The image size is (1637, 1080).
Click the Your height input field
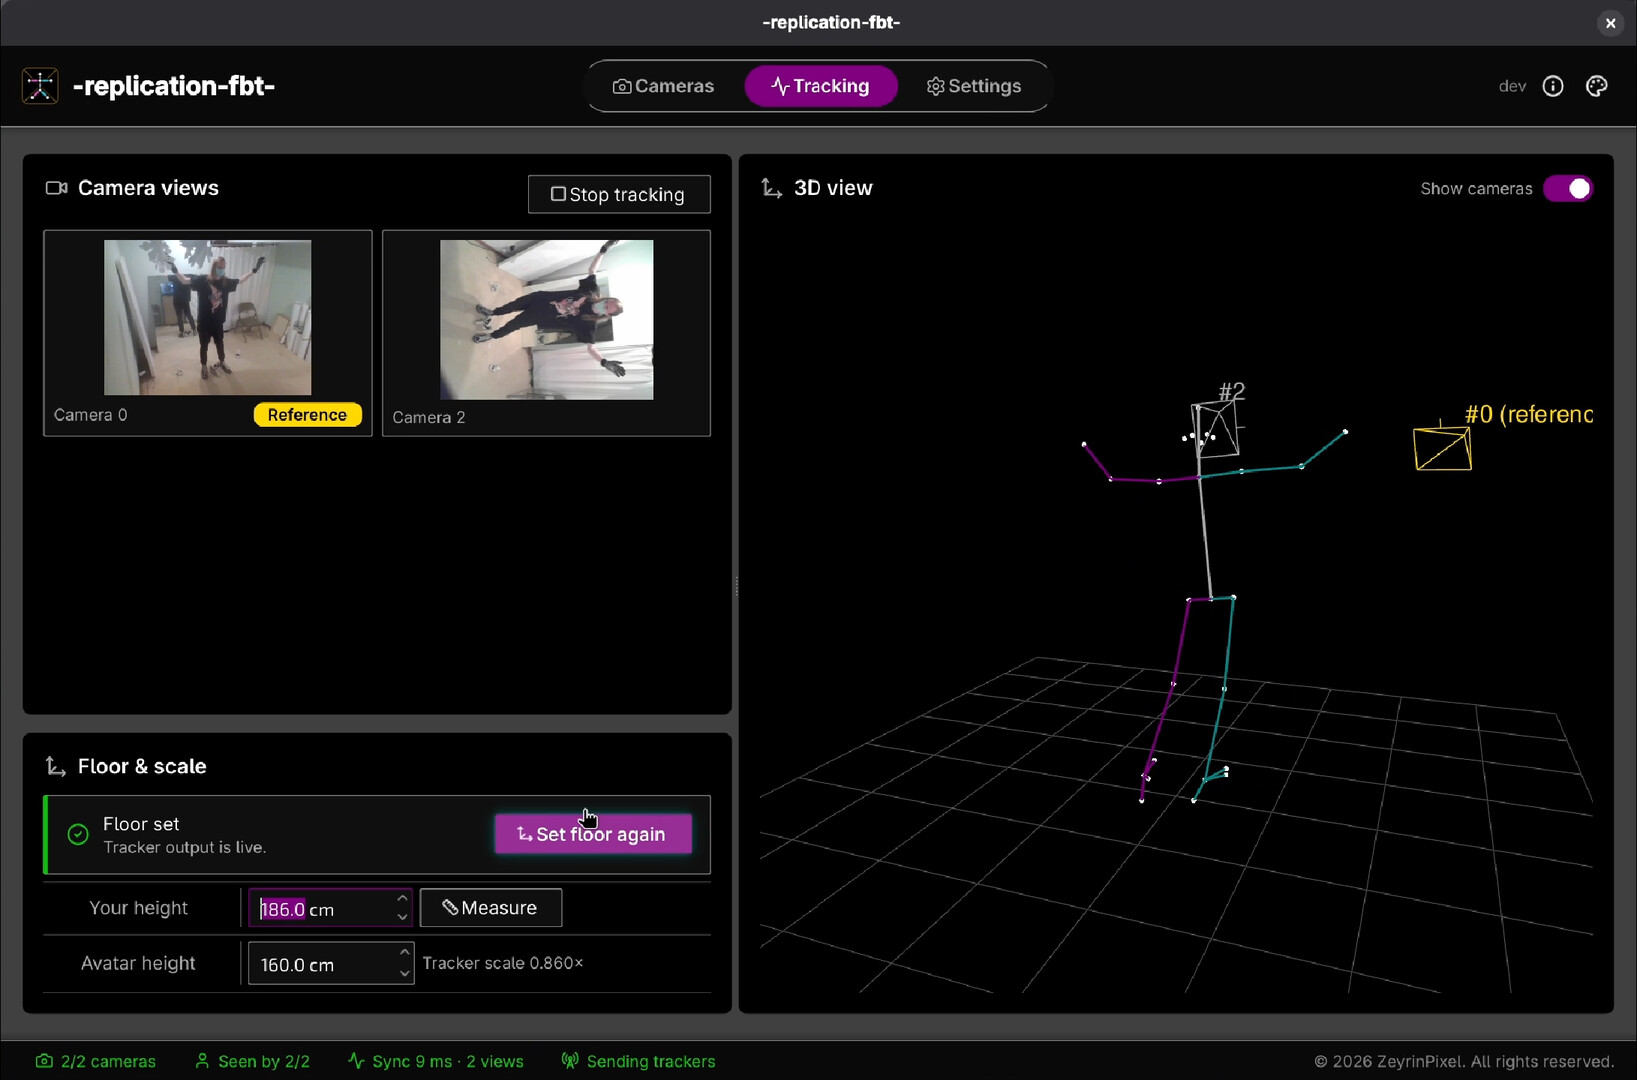330,908
